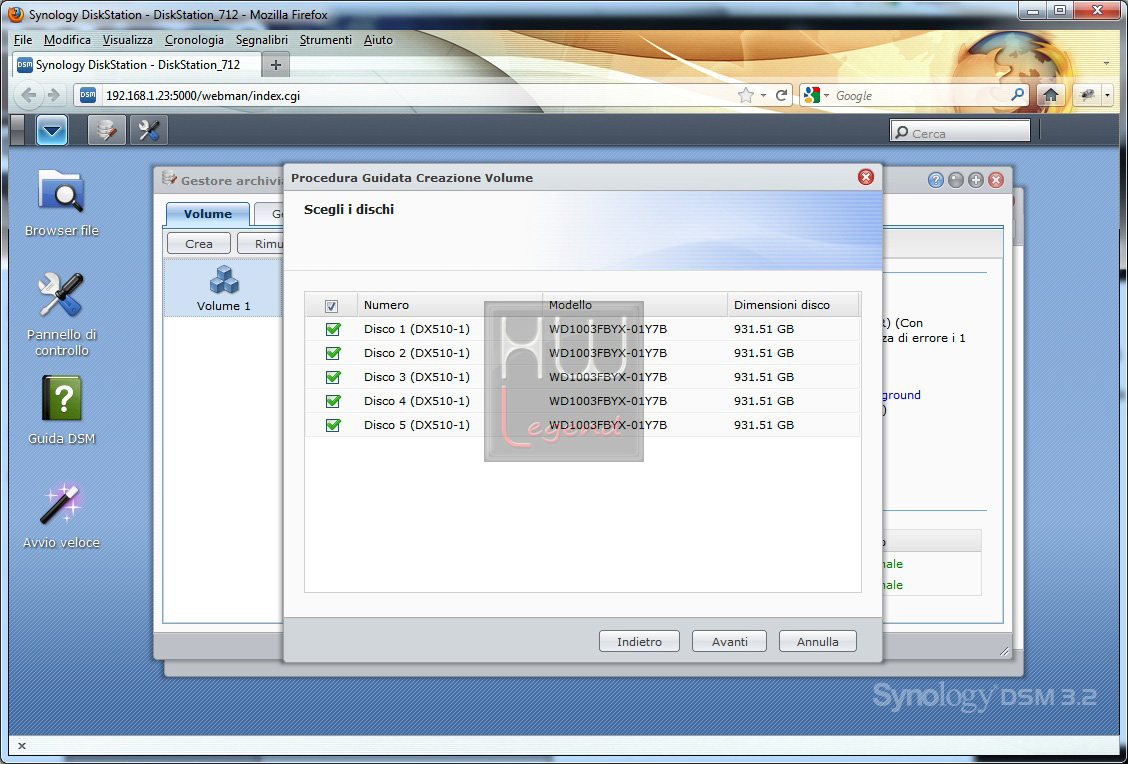Viewport: 1128px width, 764px height.
Task: Sort by the Modello column header
Action: pos(635,305)
